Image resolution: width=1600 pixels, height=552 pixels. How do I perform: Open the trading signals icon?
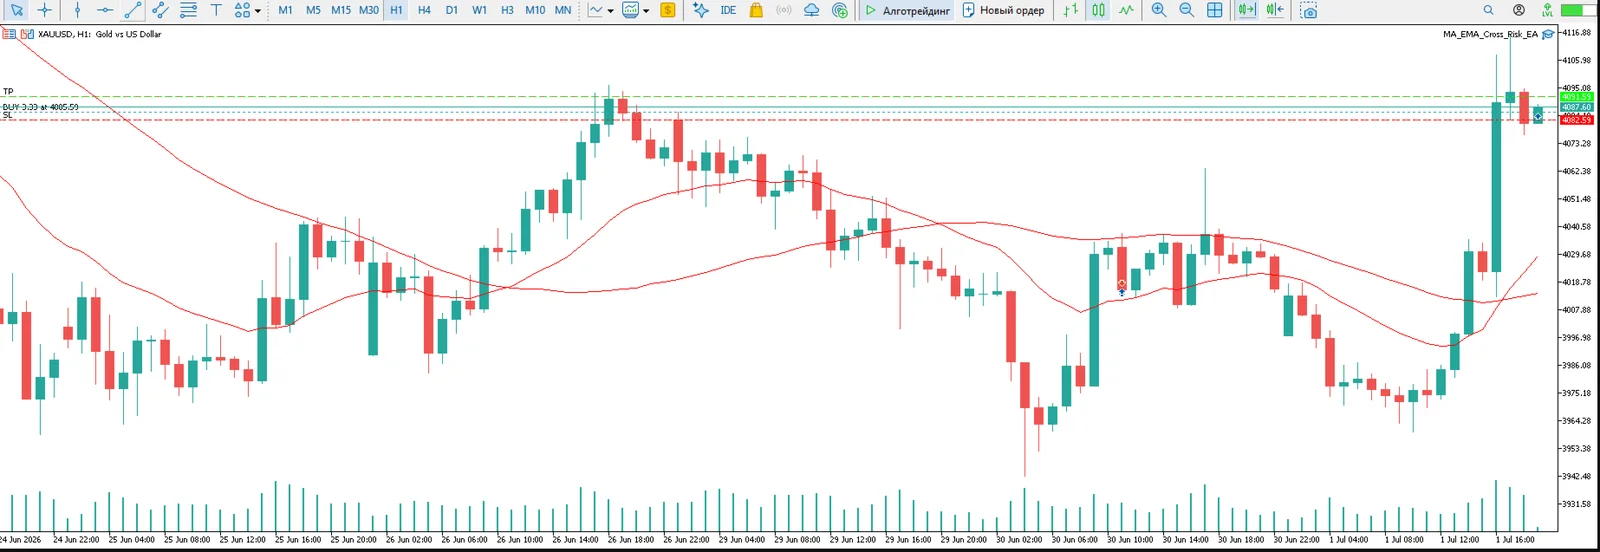[784, 10]
